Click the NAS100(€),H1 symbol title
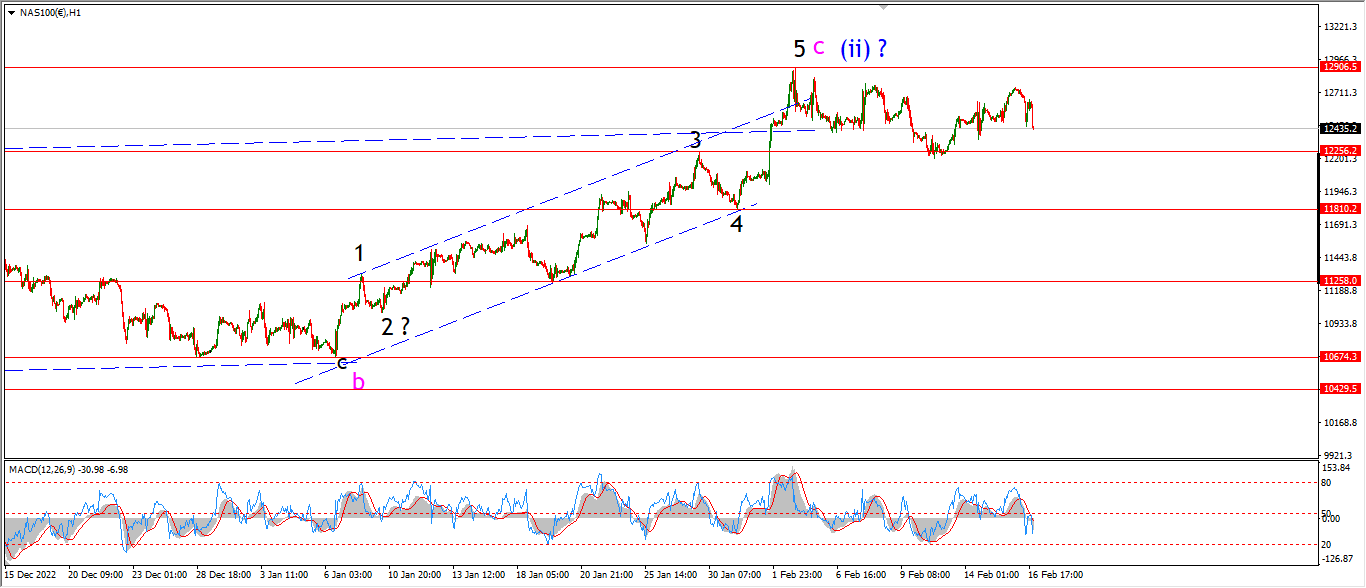Screen dimensions: 1366x588 tap(51, 13)
